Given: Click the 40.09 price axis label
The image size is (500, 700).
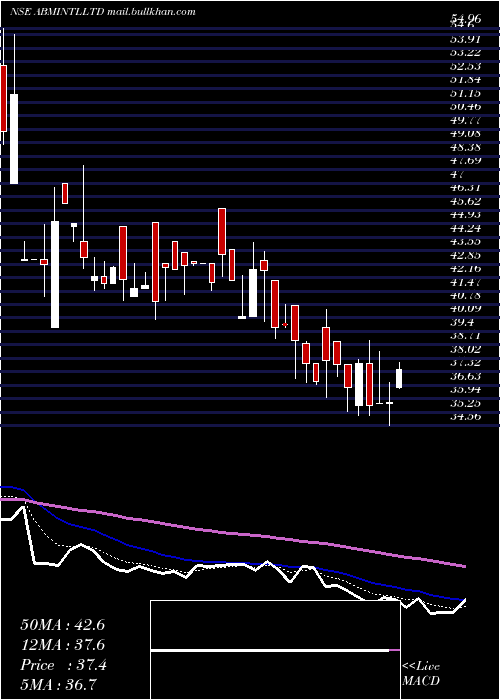Looking at the screenshot, I should (465, 308).
